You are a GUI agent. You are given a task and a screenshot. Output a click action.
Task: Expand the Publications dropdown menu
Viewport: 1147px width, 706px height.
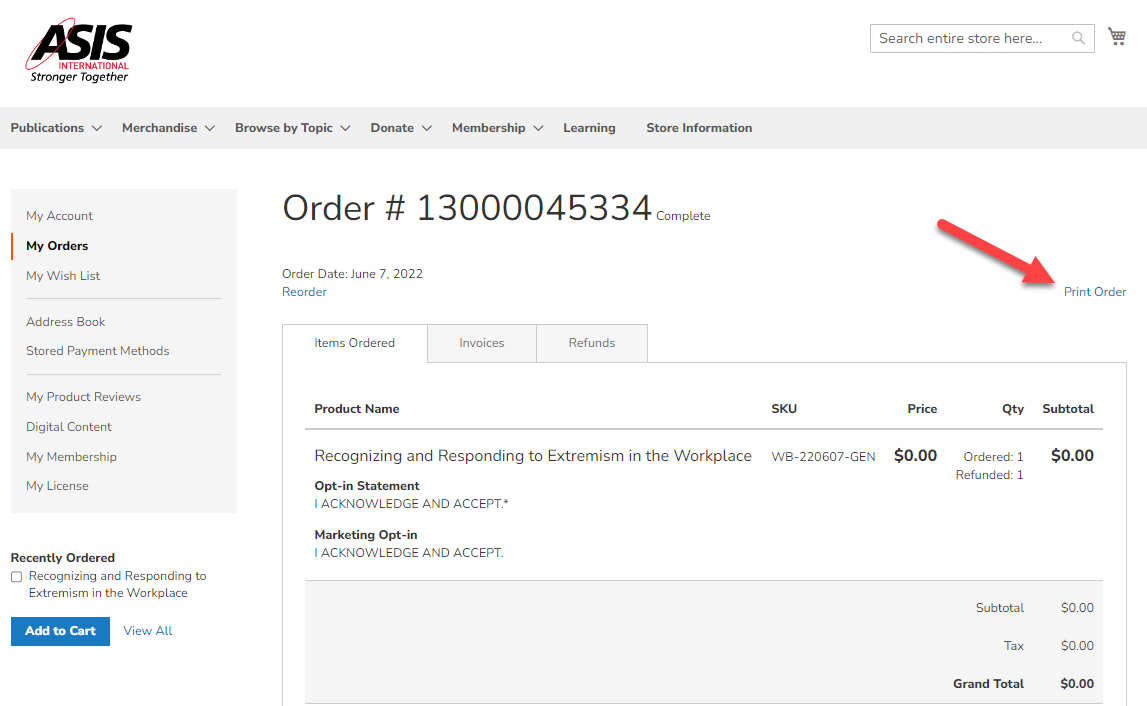point(47,127)
